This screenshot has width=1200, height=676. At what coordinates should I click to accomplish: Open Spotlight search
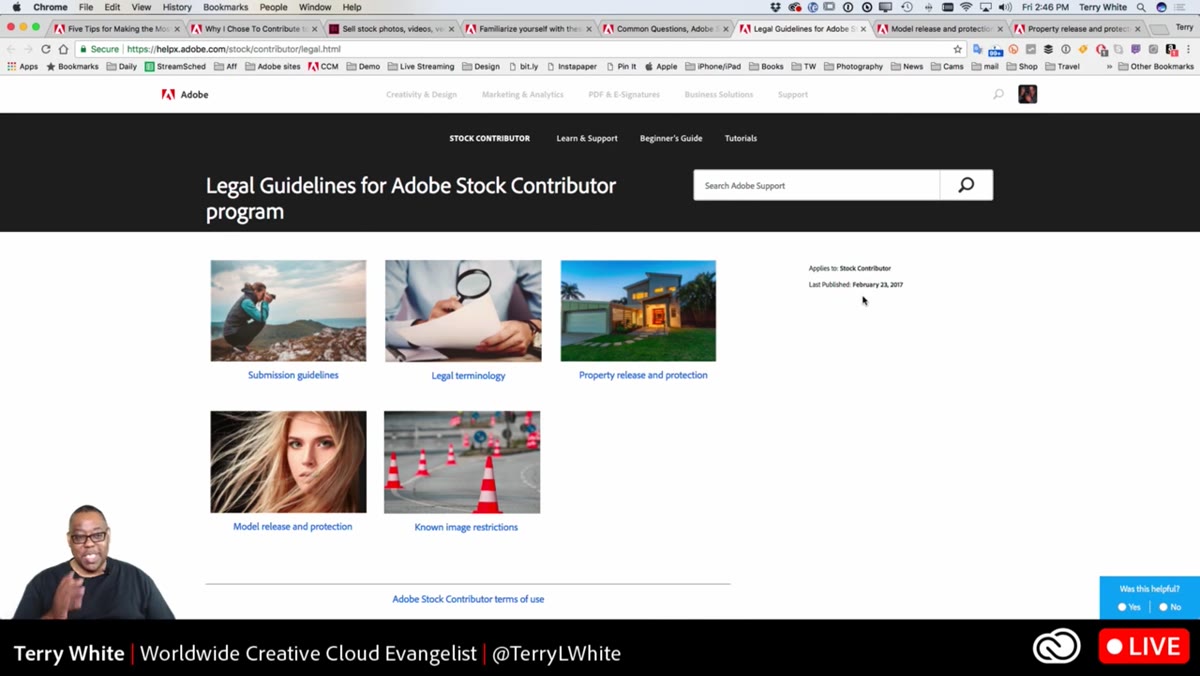coord(1141,7)
